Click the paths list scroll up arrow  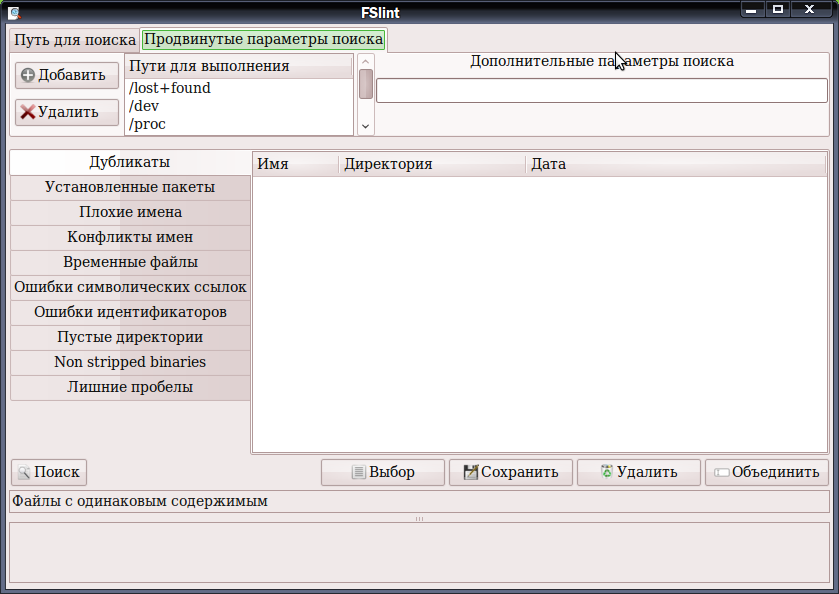pos(365,62)
